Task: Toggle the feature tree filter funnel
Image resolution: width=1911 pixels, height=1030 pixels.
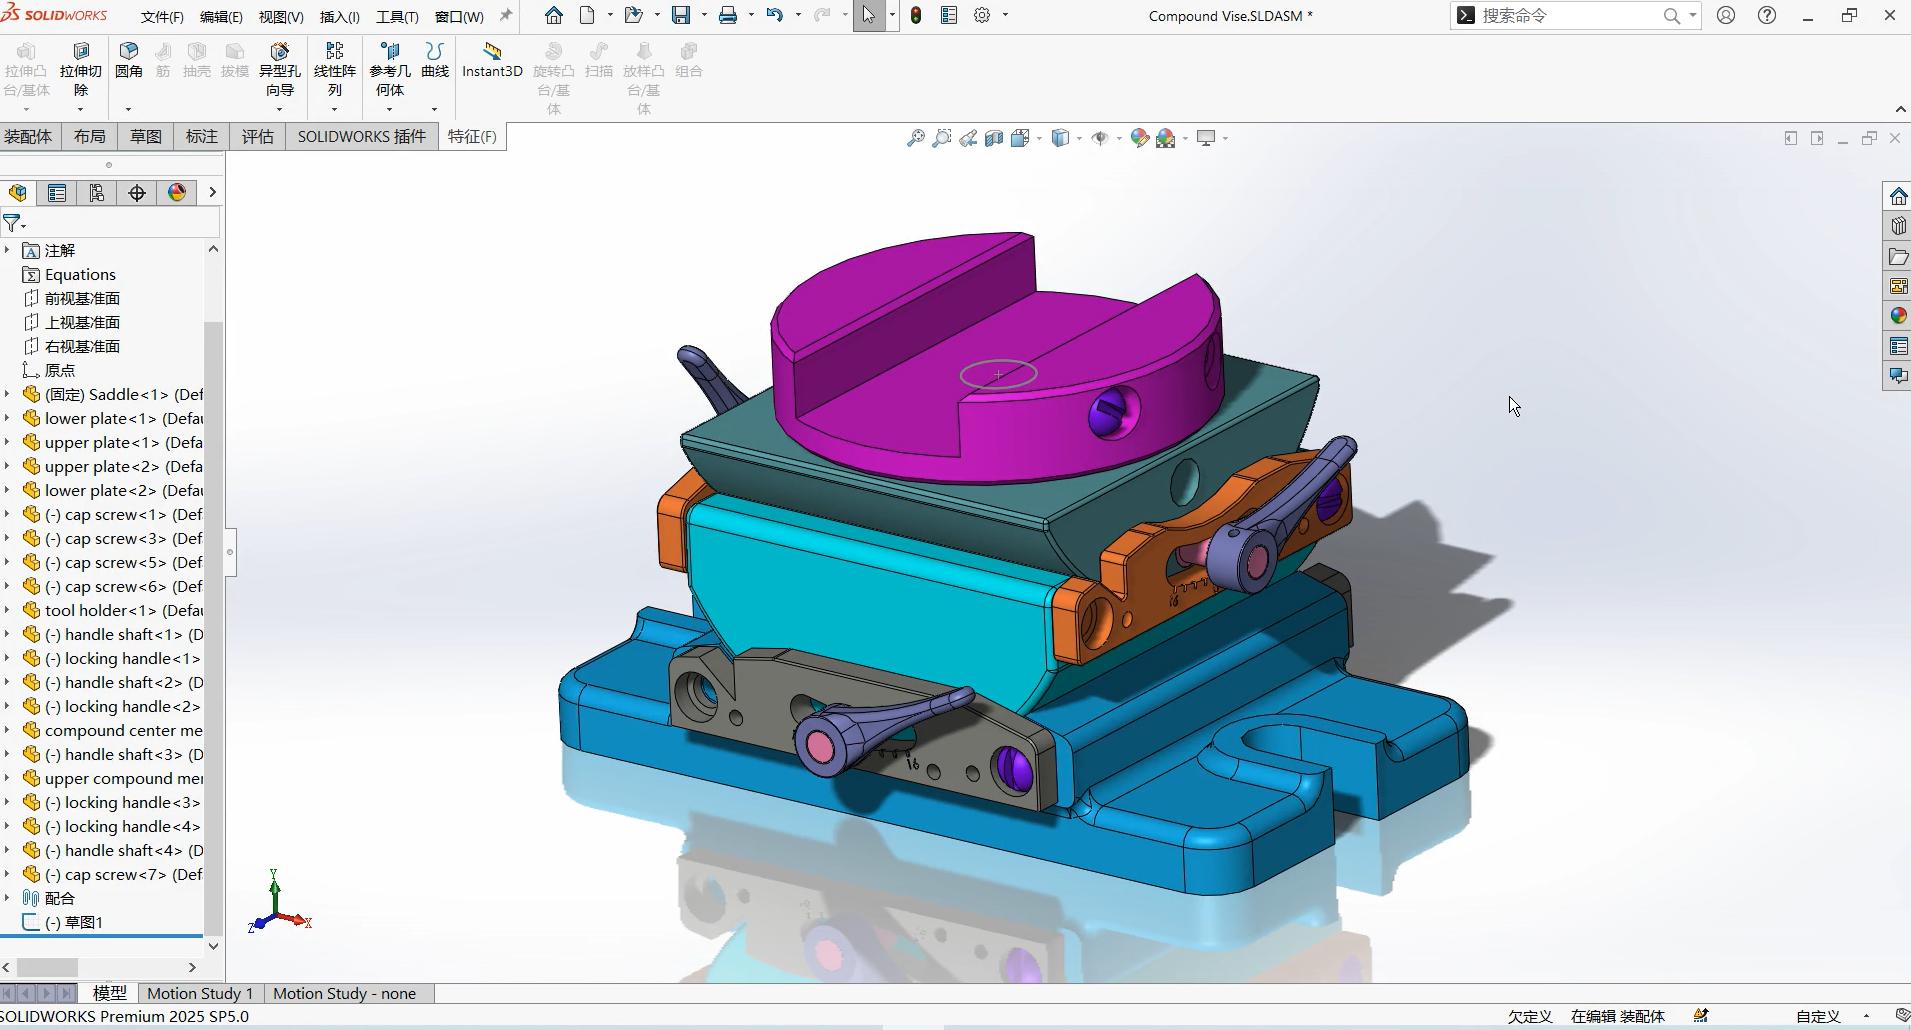Action: click(x=12, y=223)
